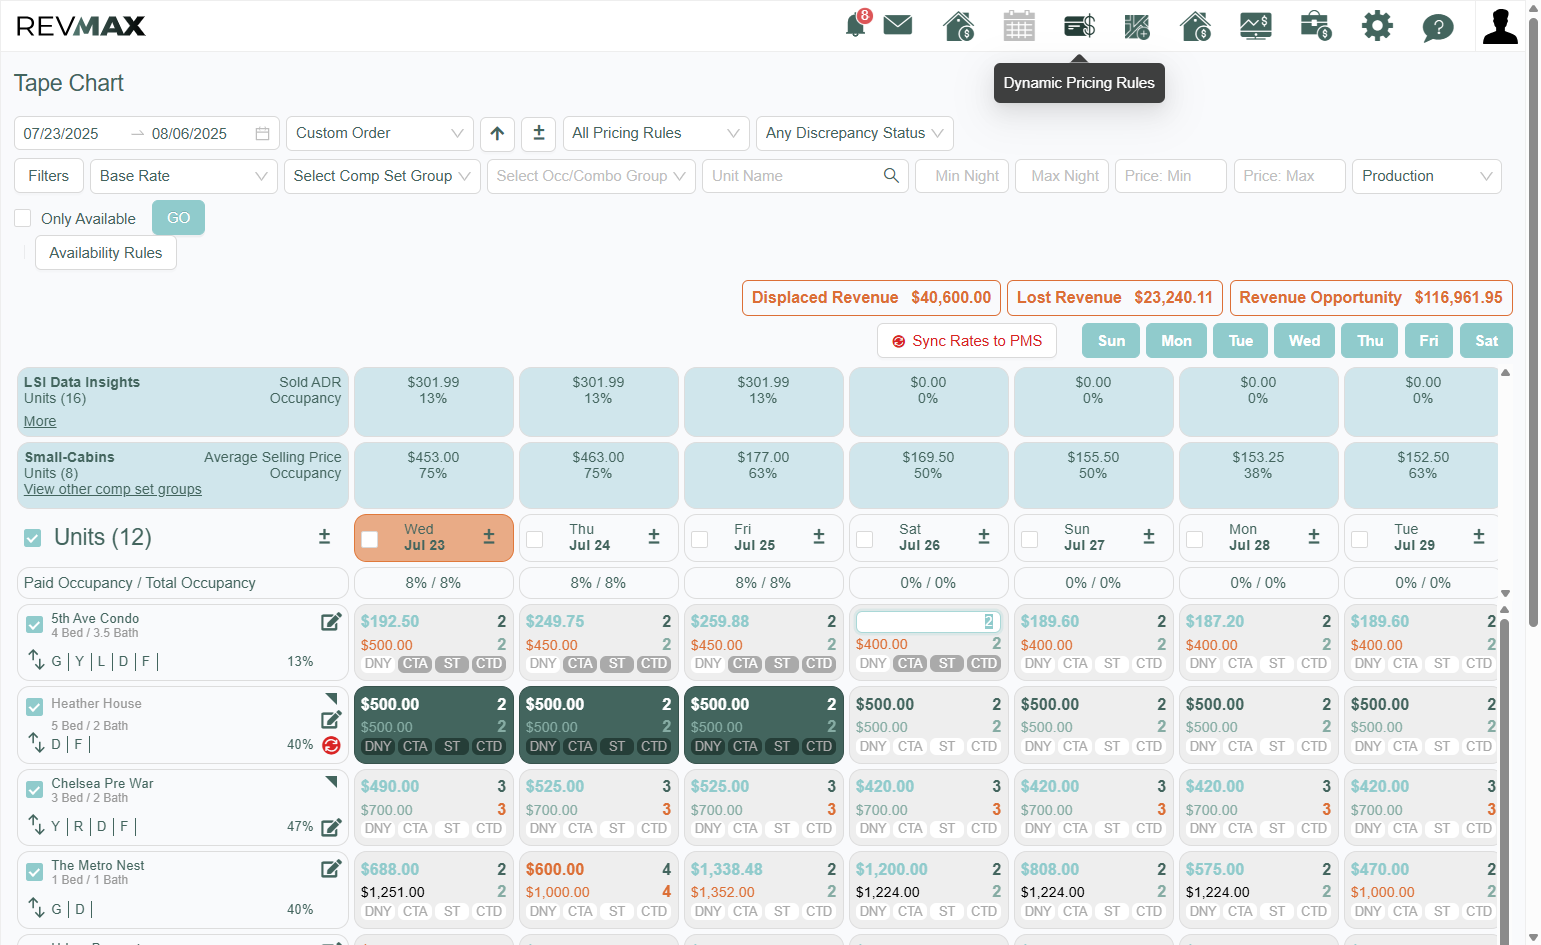Open the calendar grid icon in header
This screenshot has height=945, width=1541.
[1019, 26]
